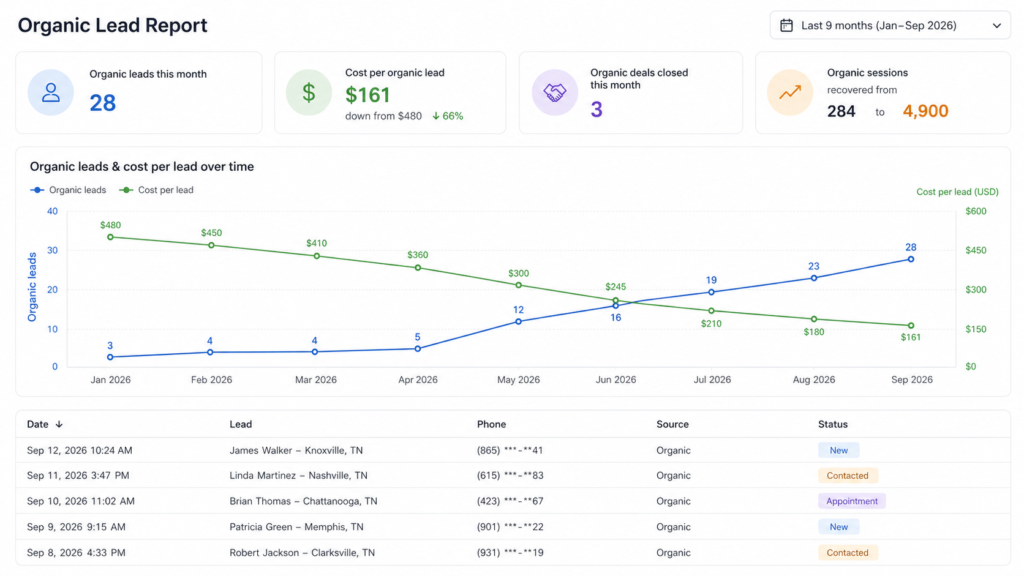Click the New status badge for Patricia Green

839,527
